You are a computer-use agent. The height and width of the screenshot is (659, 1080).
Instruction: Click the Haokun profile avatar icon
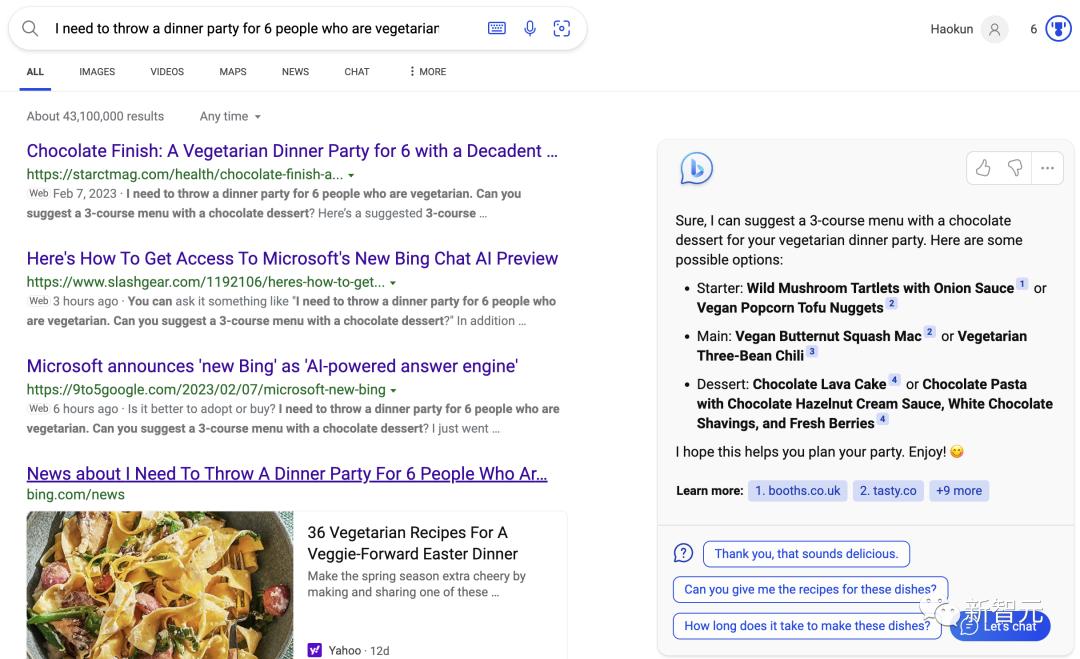tap(994, 29)
